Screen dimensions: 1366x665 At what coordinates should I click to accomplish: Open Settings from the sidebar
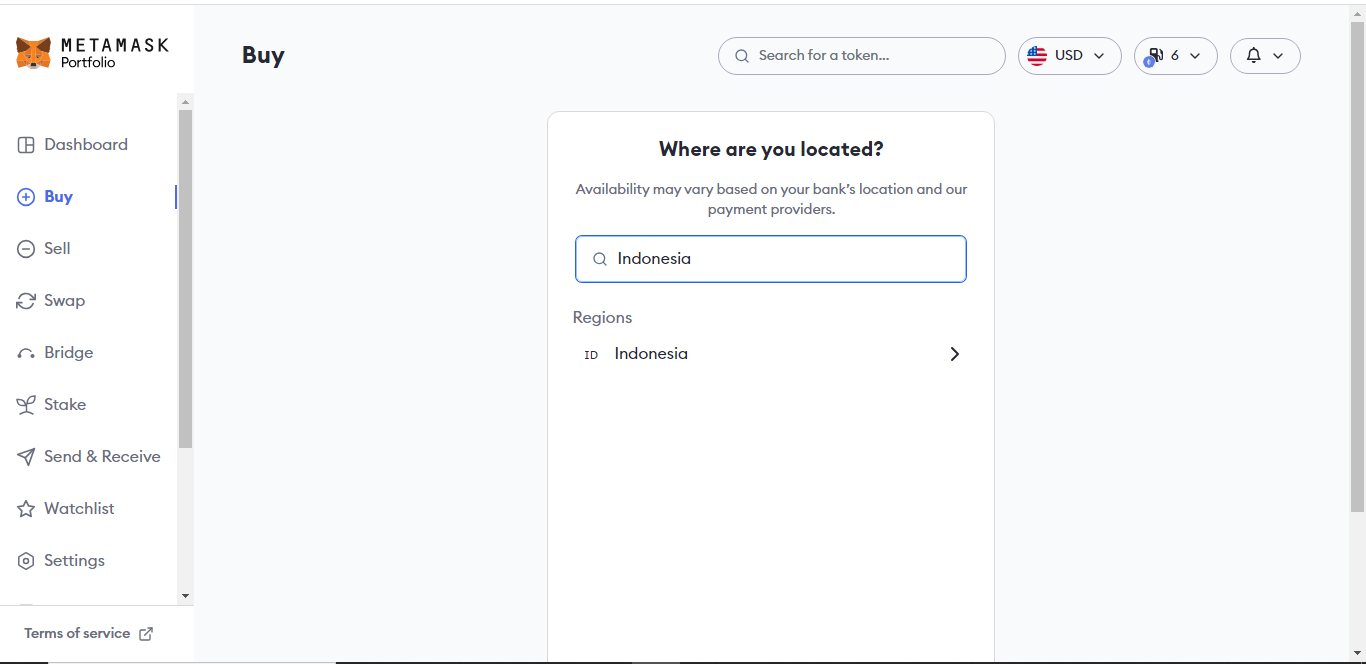point(74,561)
